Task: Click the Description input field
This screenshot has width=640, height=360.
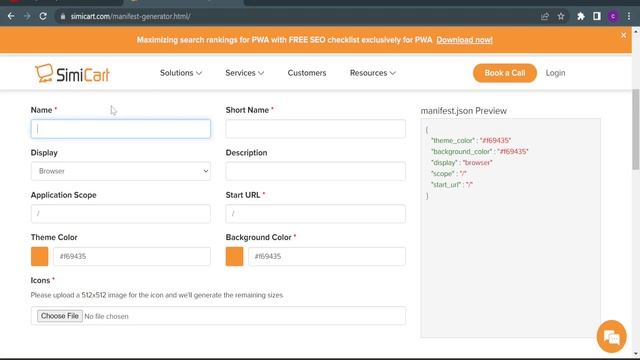Action: (316, 171)
